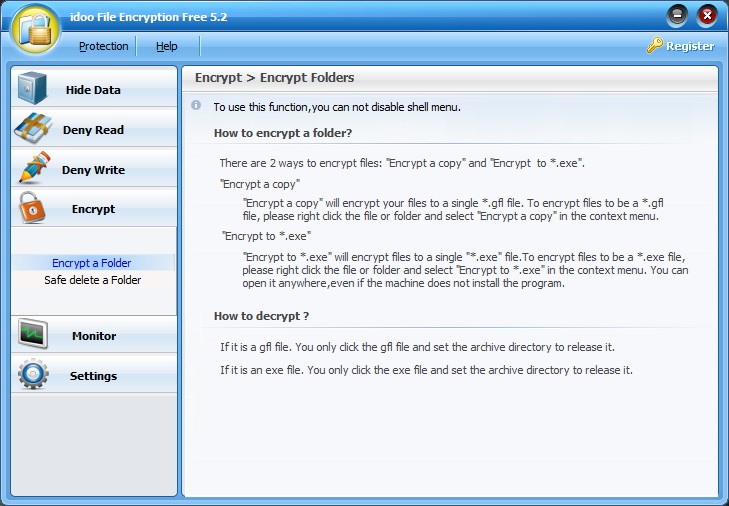Expand the Settings section
The height and width of the screenshot is (506, 729).
tap(94, 374)
